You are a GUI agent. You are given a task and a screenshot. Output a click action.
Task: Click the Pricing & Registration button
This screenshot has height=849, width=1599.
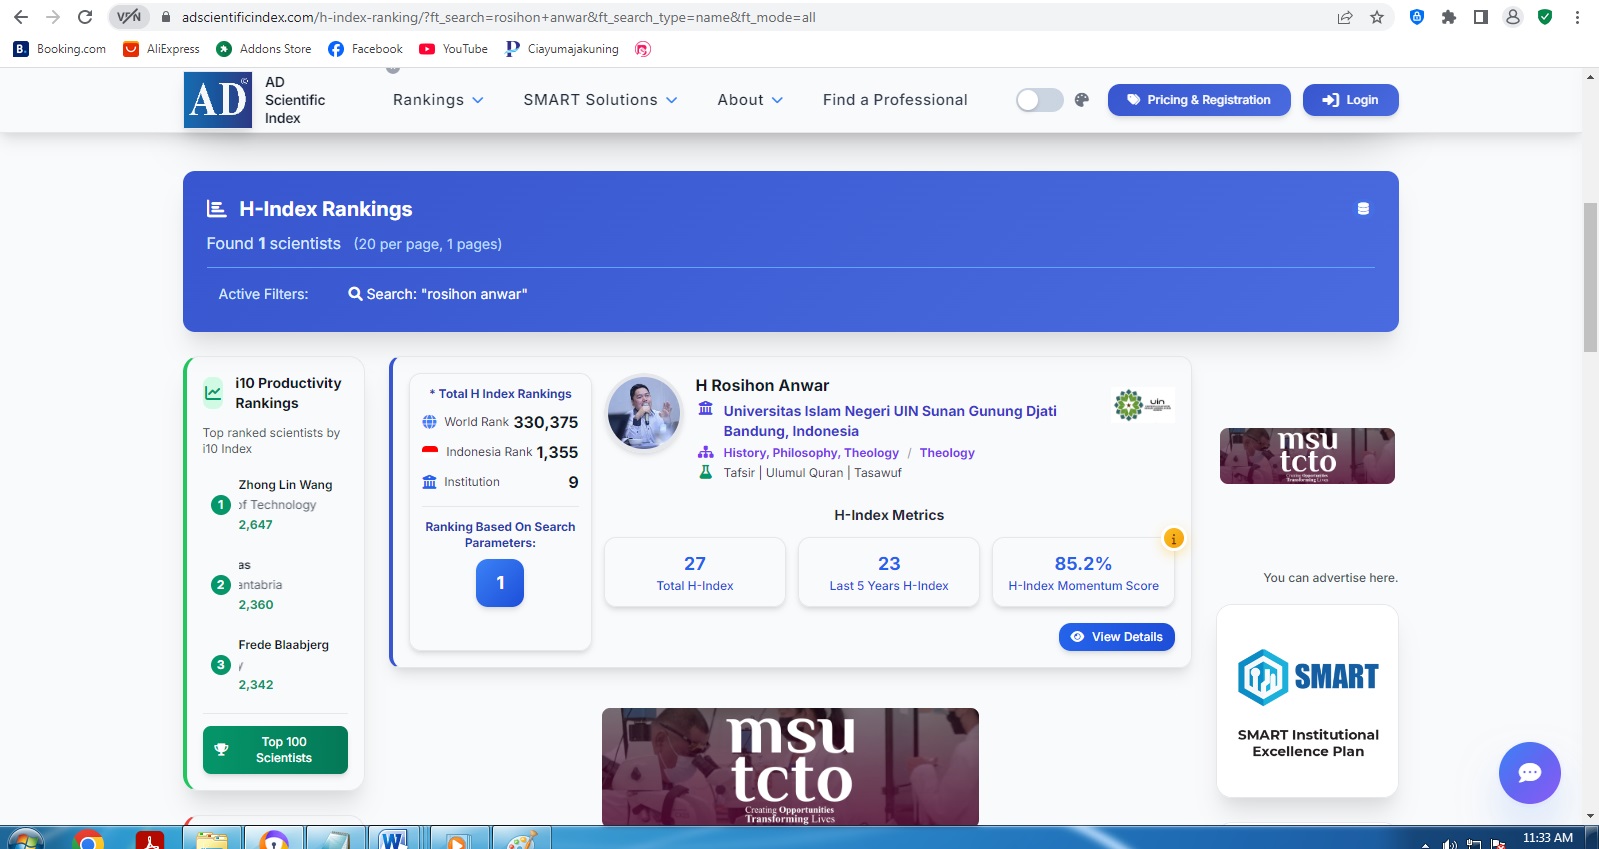coord(1198,100)
